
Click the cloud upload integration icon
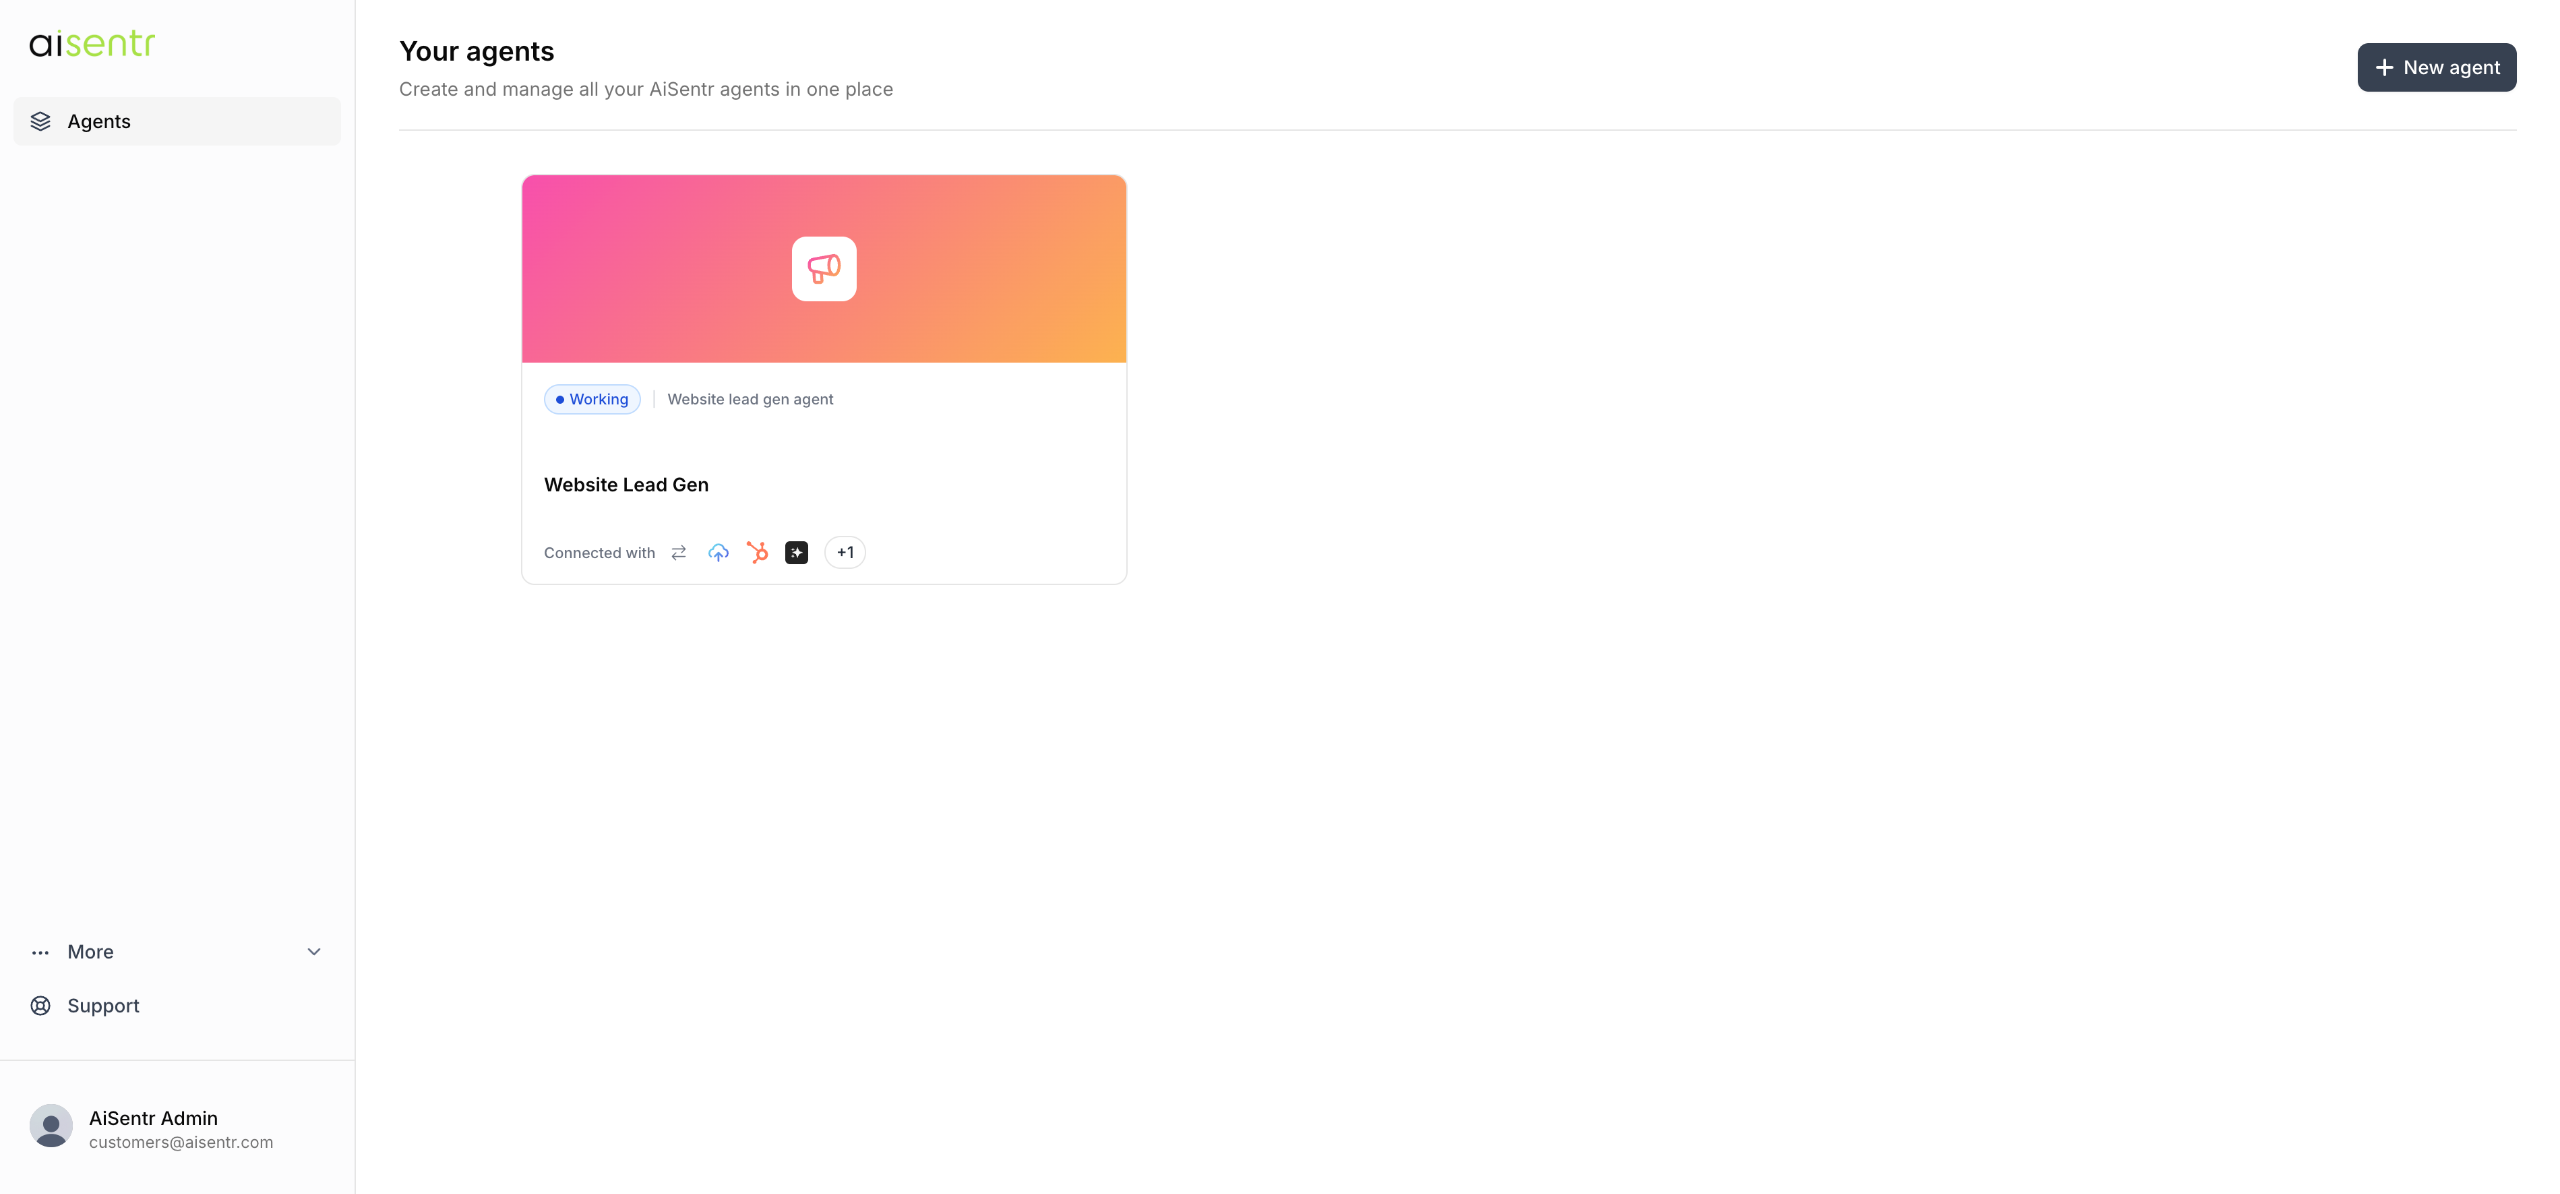coord(718,552)
